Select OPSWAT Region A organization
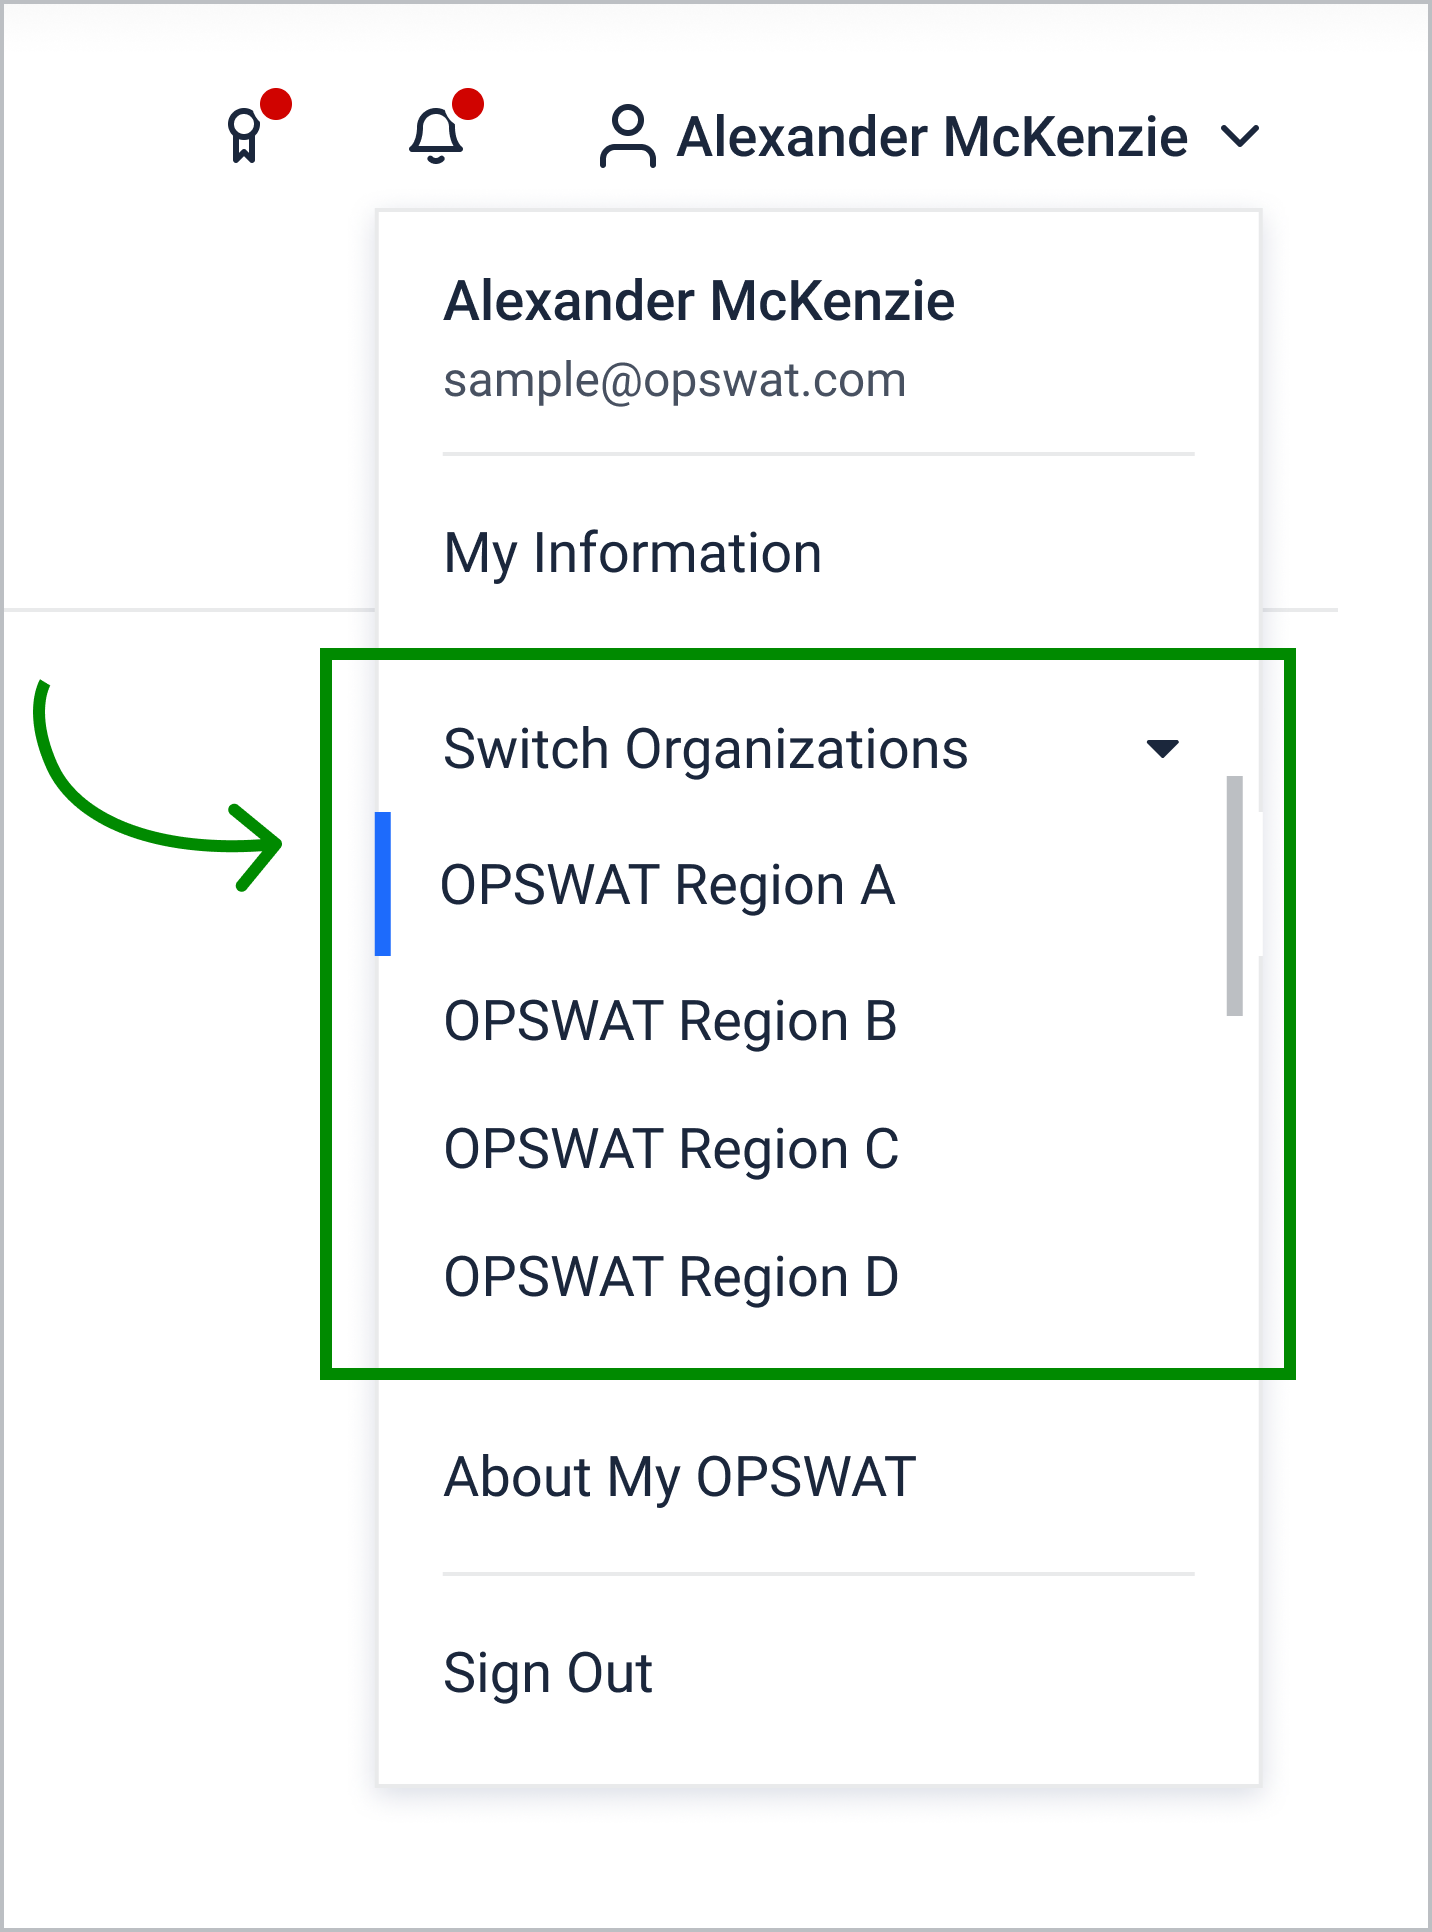1432x1932 pixels. coord(667,885)
